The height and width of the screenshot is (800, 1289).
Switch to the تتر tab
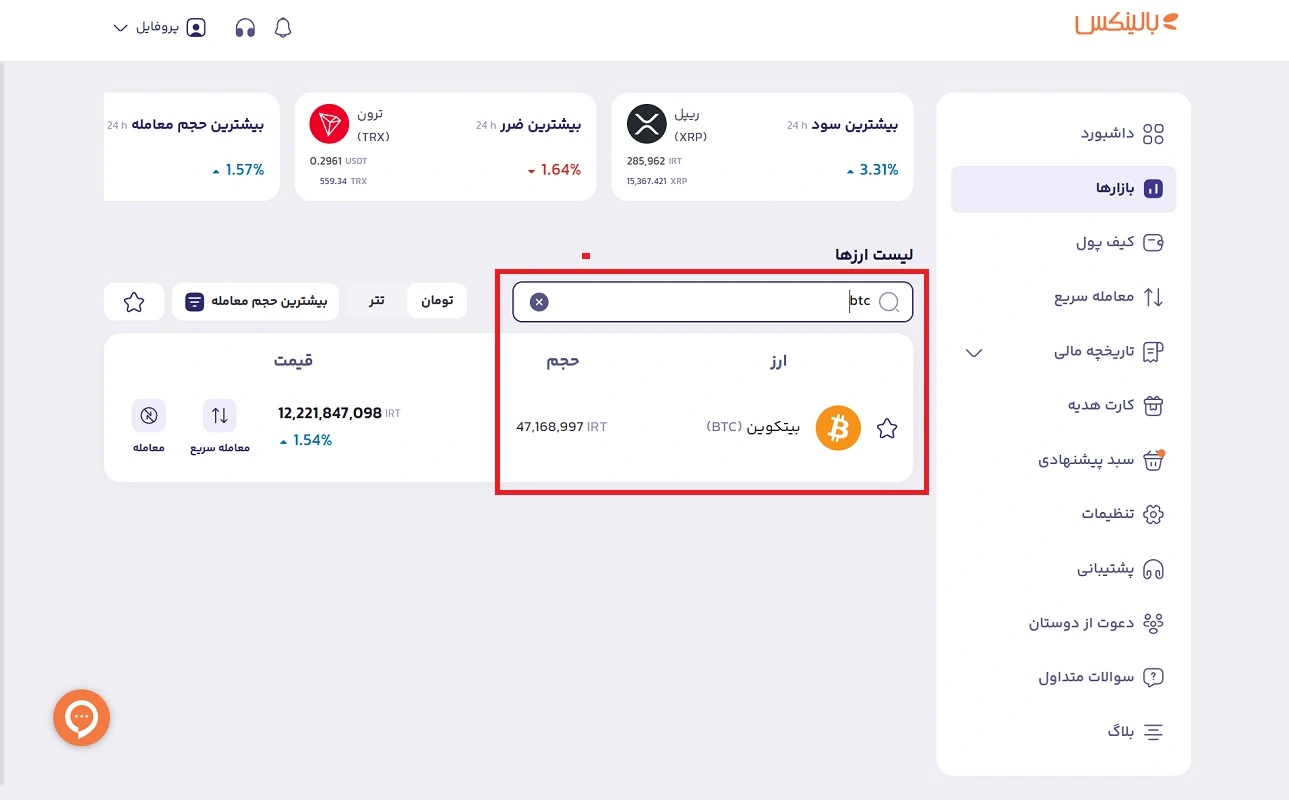377,301
